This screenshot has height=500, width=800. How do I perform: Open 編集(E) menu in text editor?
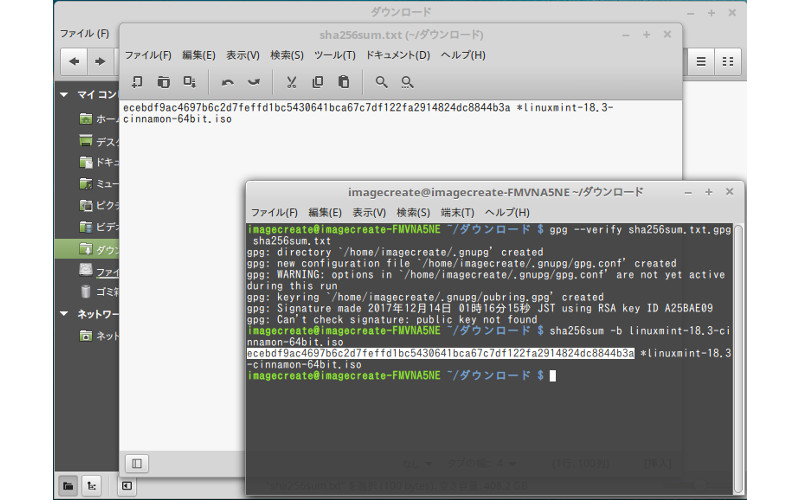[198, 55]
